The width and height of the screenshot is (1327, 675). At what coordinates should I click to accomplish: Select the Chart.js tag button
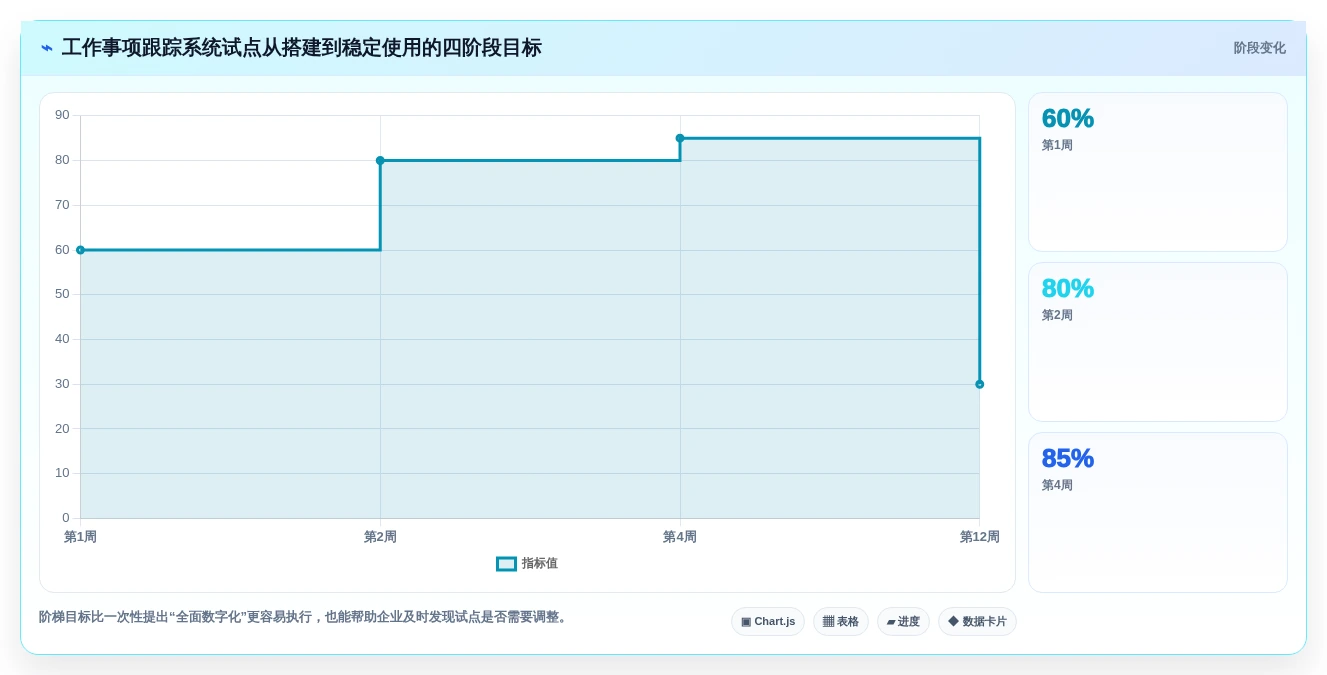pos(768,622)
